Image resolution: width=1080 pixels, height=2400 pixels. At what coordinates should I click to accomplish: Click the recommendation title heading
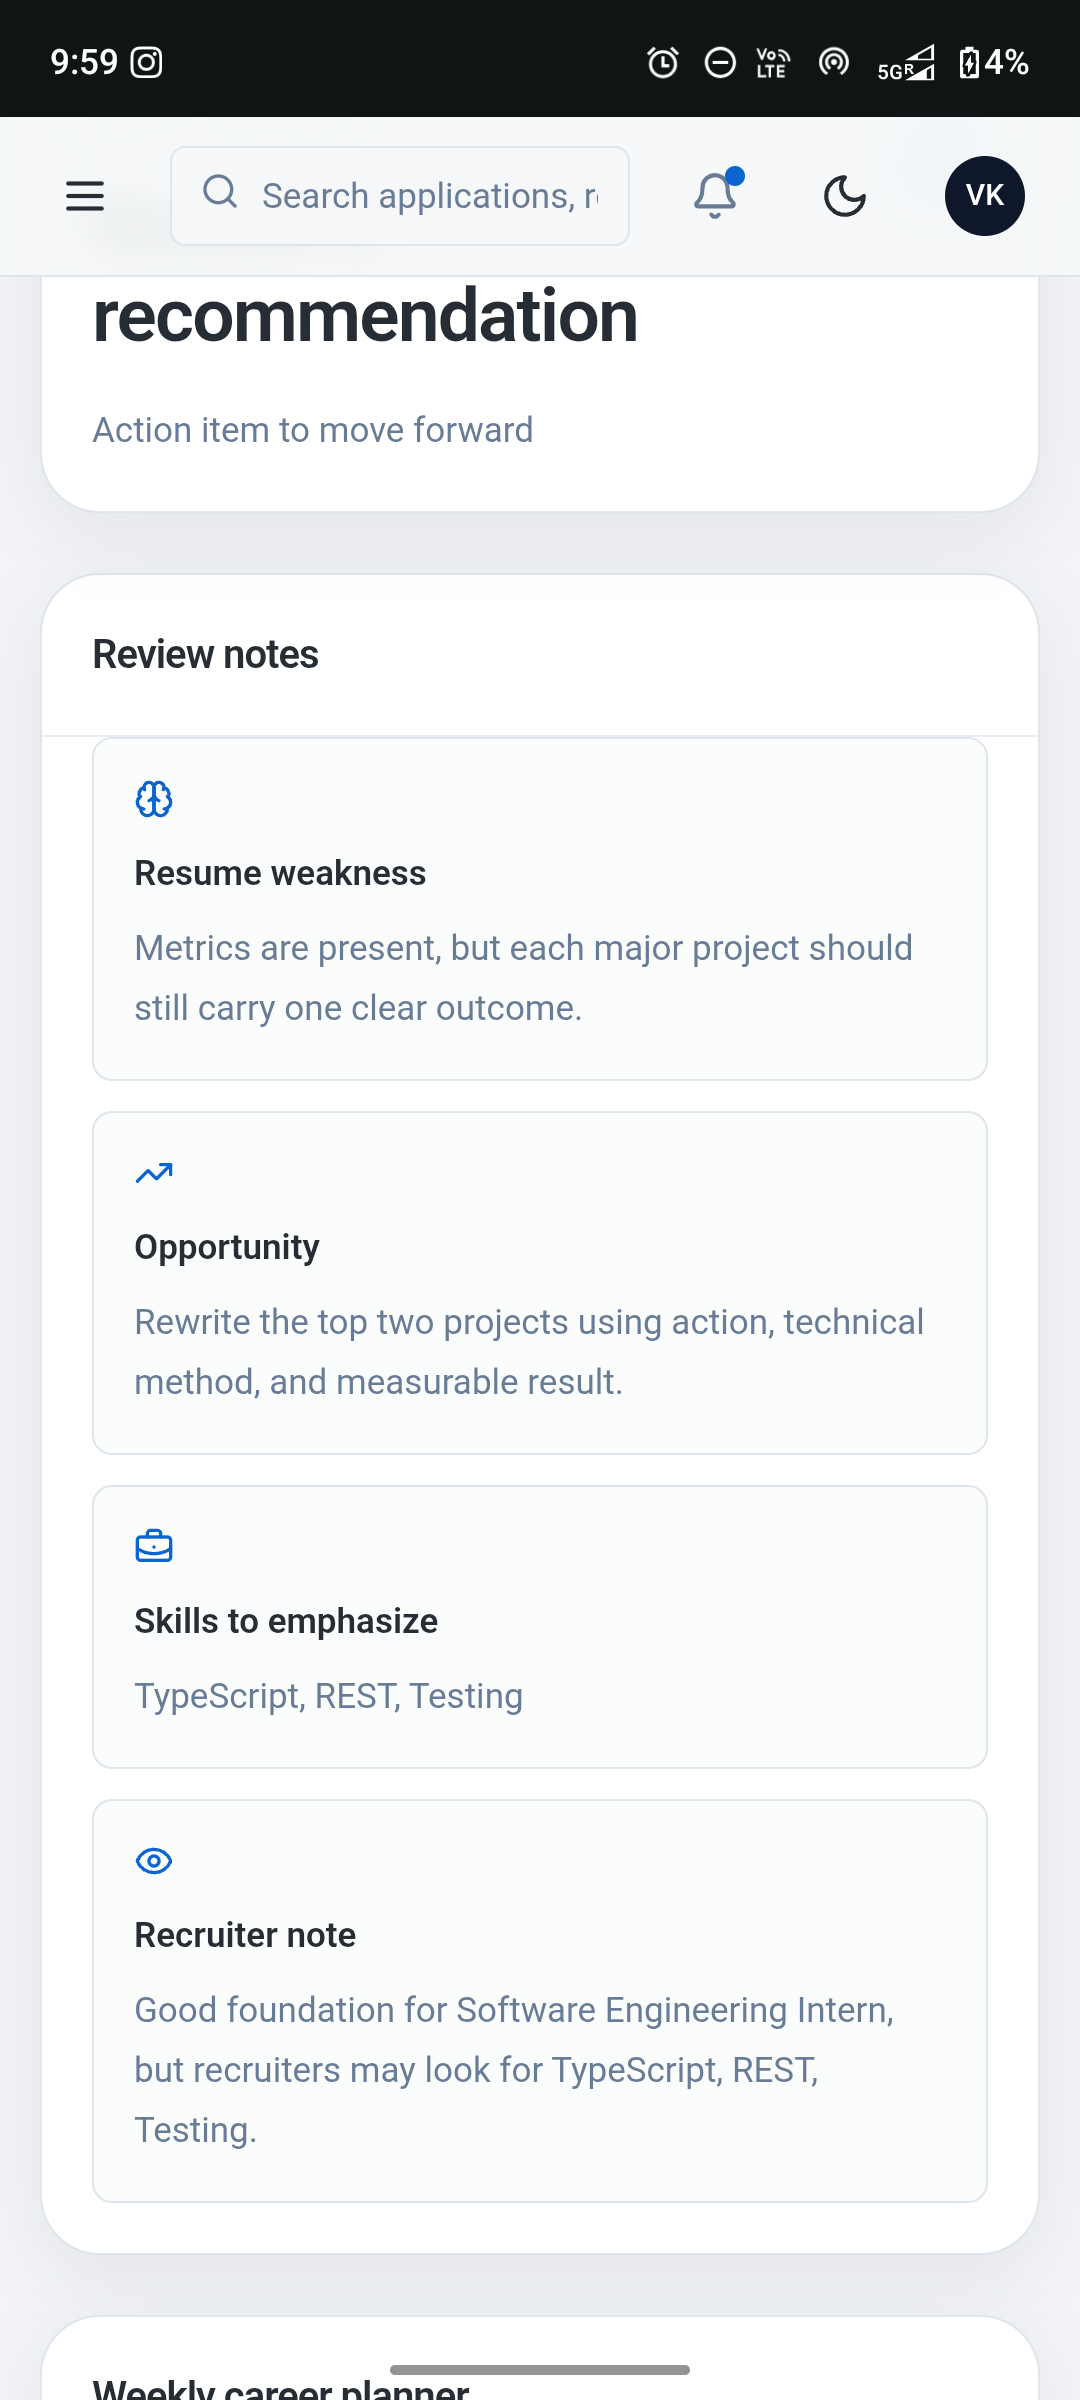coord(365,316)
